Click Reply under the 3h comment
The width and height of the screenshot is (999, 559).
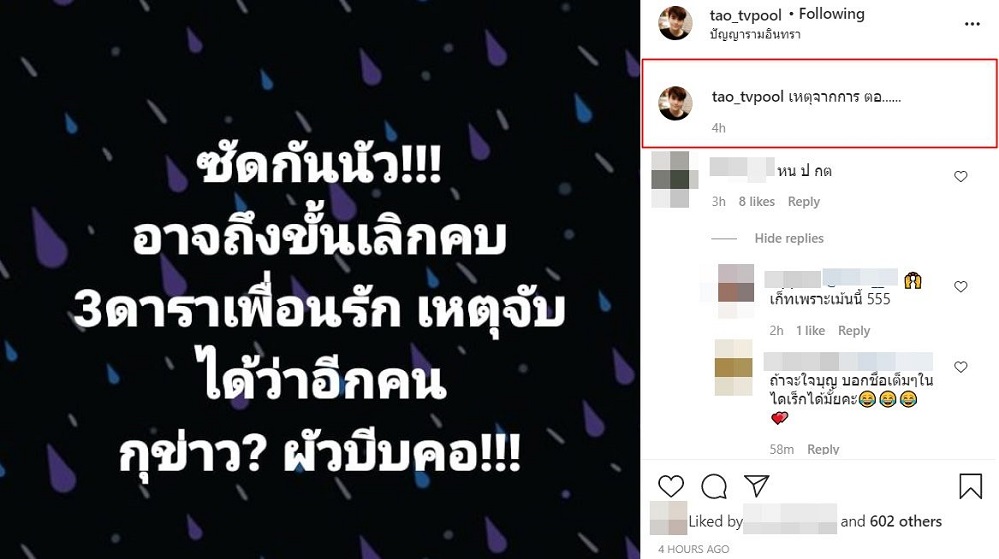click(804, 201)
